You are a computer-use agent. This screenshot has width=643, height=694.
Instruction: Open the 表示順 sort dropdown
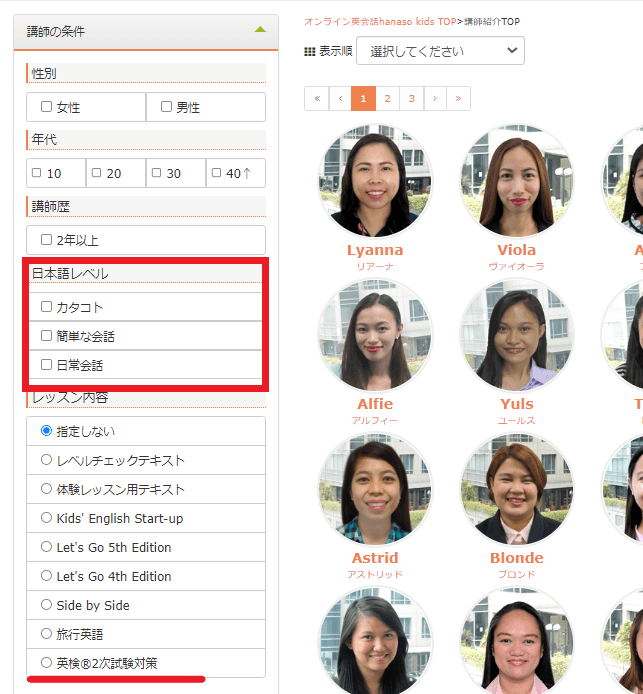click(x=440, y=51)
